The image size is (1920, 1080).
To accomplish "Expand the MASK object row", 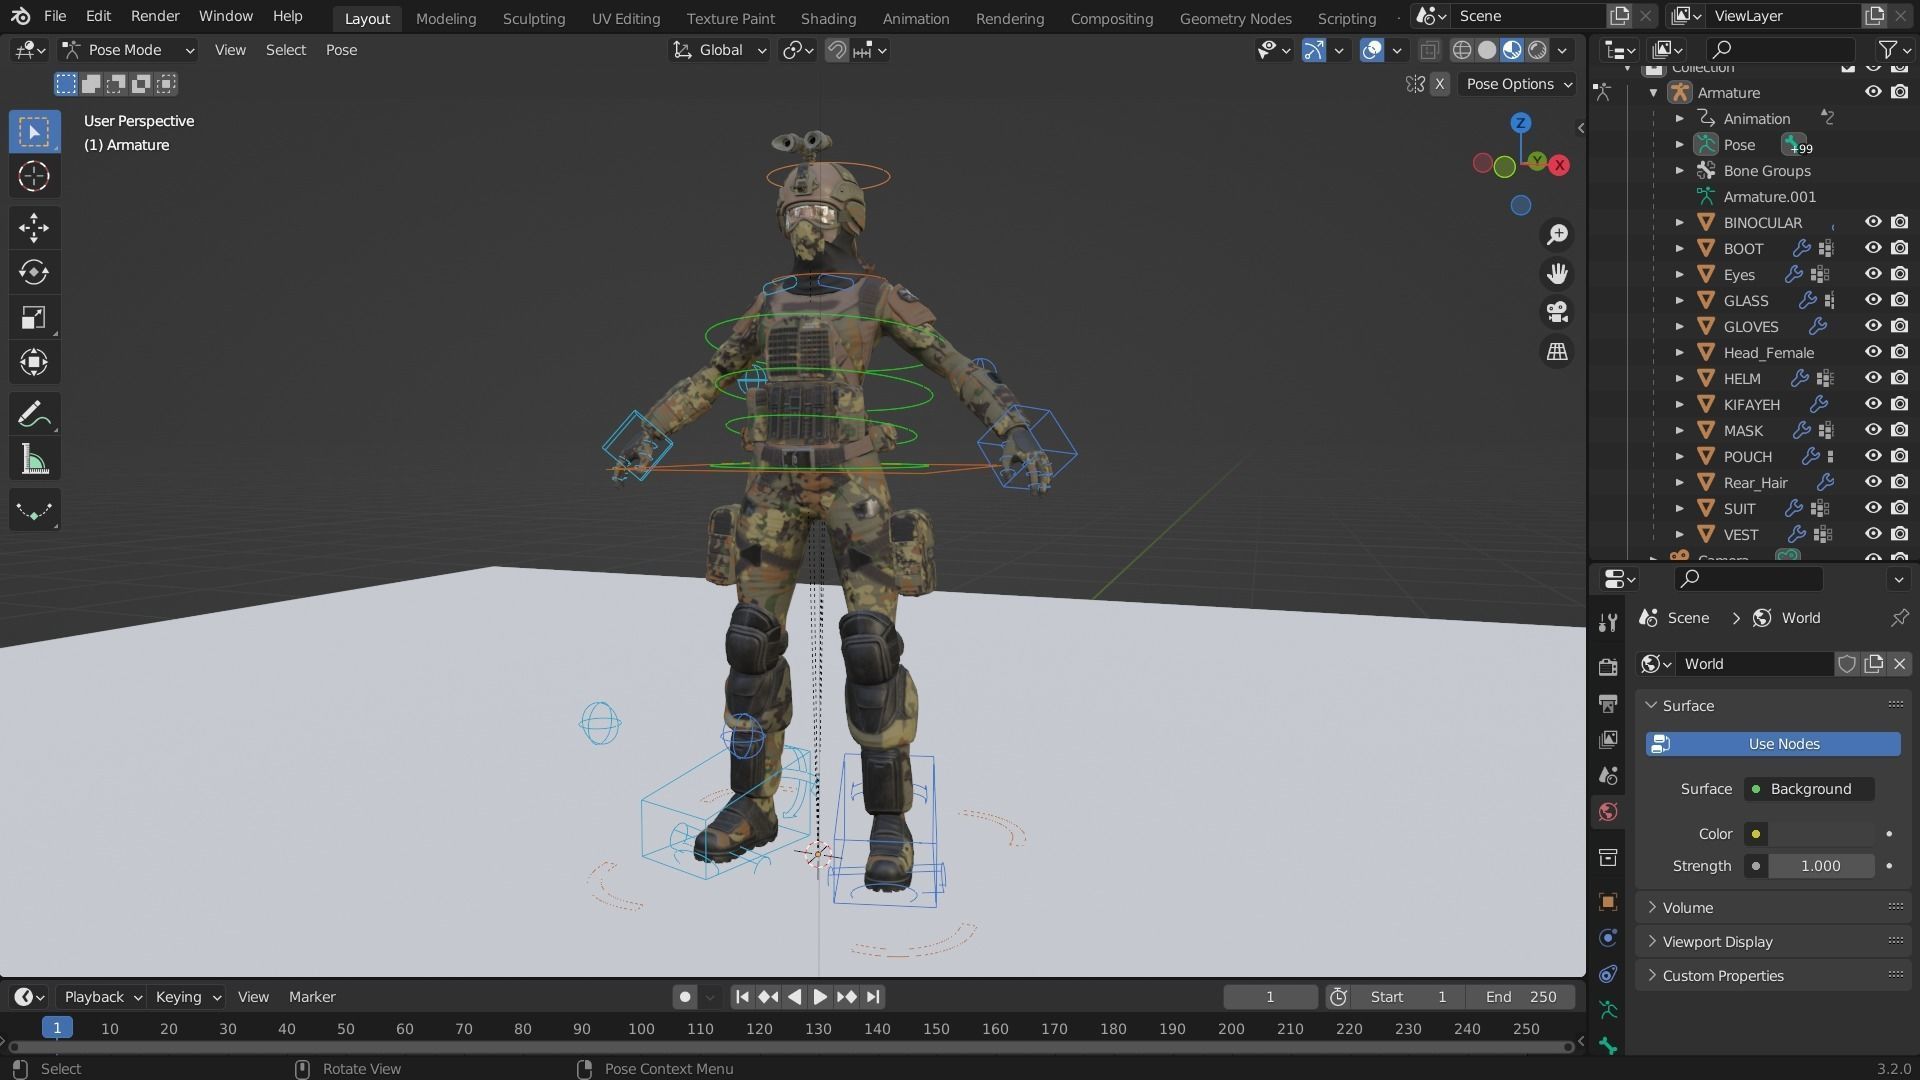I will (1680, 430).
